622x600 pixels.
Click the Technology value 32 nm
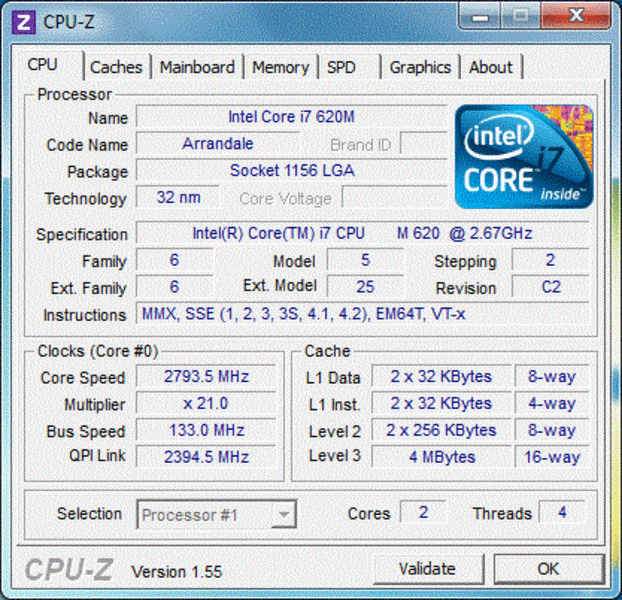coord(178,197)
